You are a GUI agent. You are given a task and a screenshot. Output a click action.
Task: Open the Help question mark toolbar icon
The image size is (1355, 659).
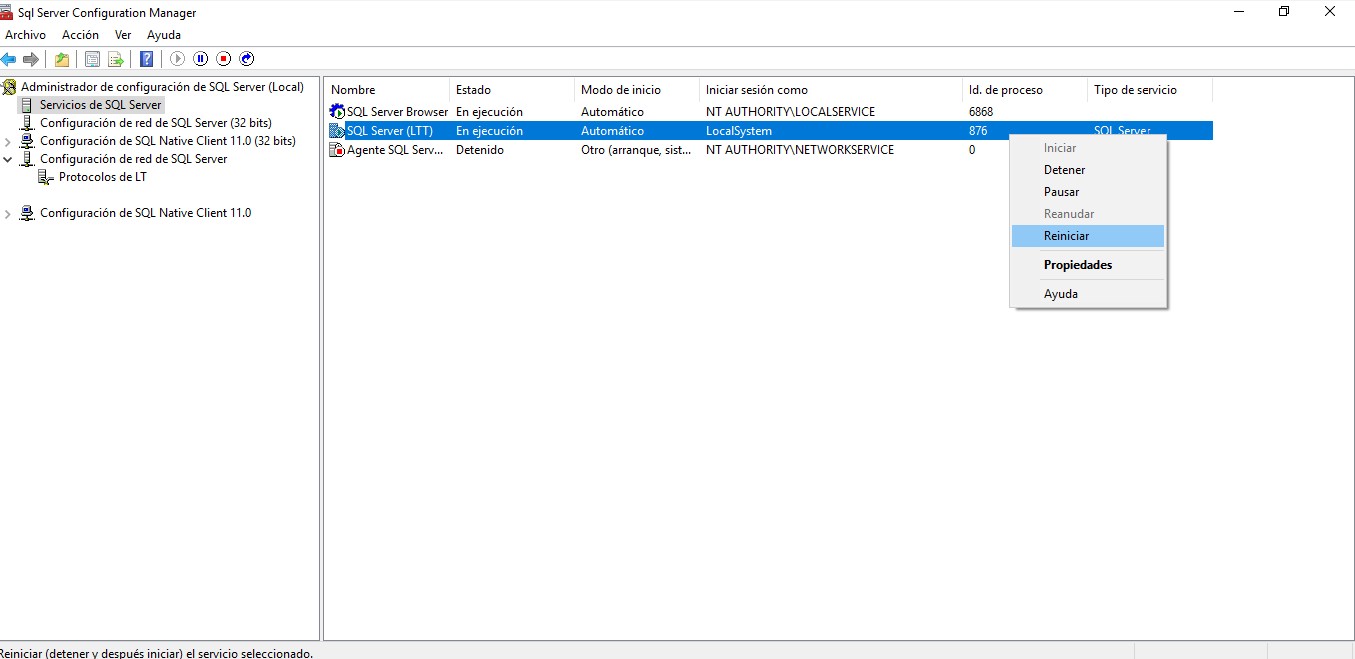147,59
